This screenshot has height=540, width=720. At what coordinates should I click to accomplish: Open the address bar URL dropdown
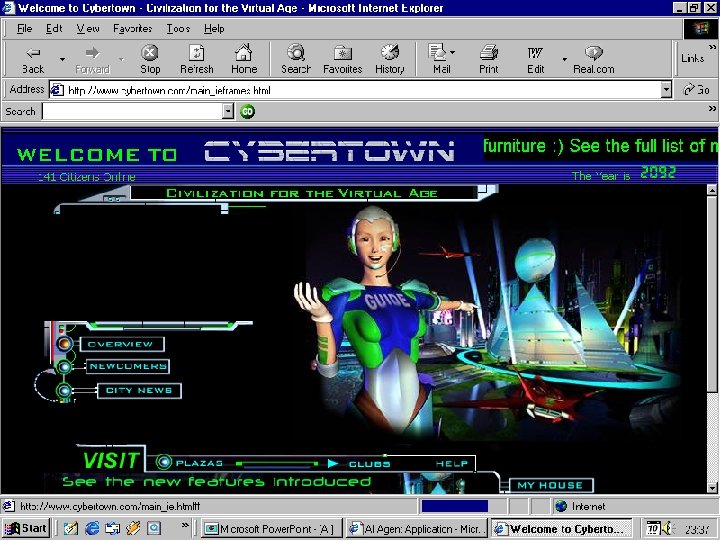pyautogui.click(x=666, y=90)
